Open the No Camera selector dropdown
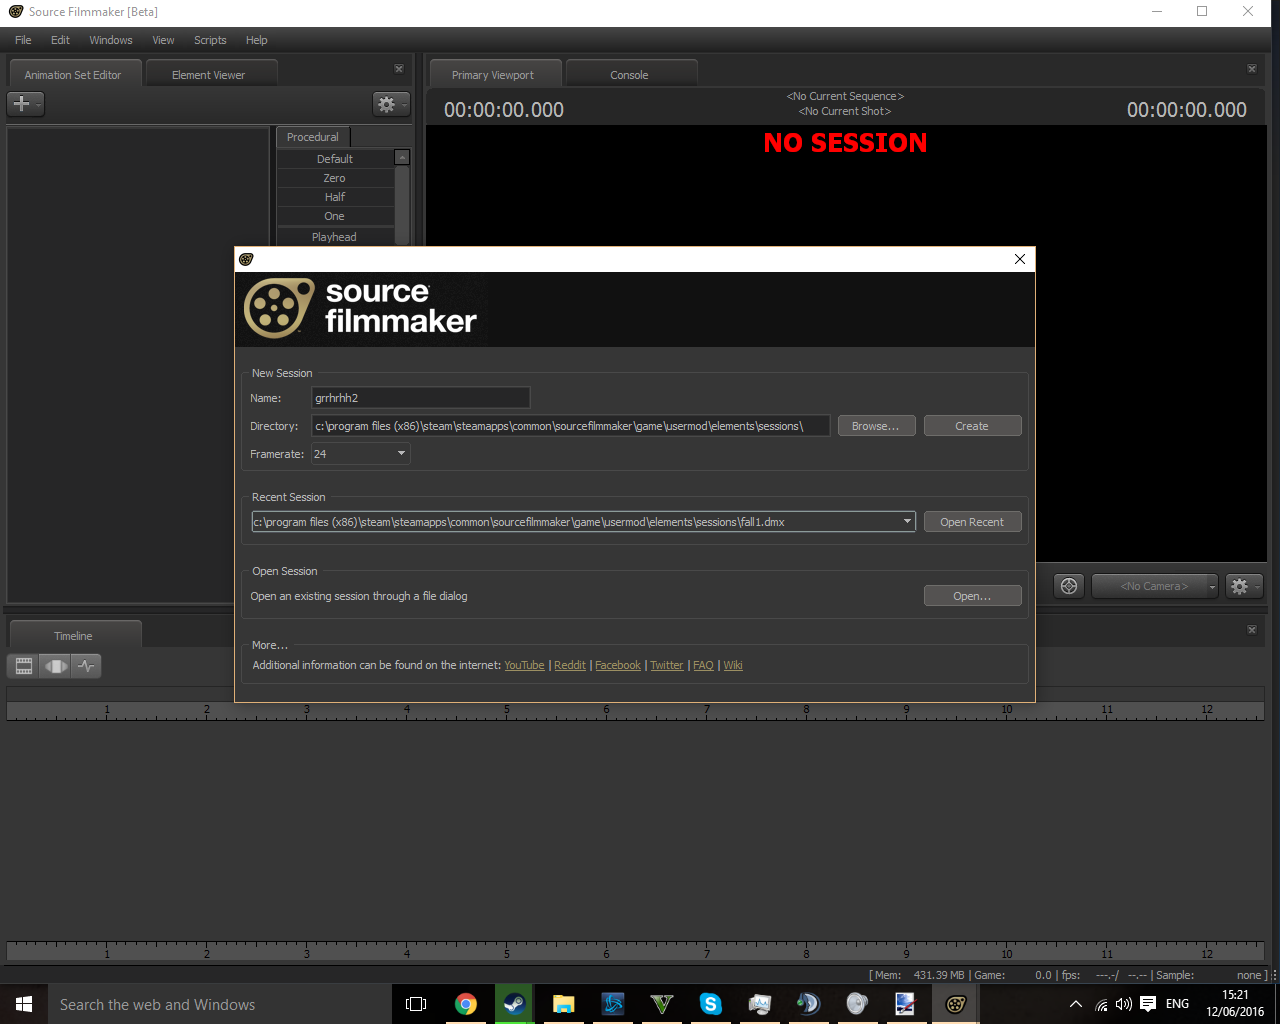The width and height of the screenshot is (1280, 1024). click(1155, 586)
